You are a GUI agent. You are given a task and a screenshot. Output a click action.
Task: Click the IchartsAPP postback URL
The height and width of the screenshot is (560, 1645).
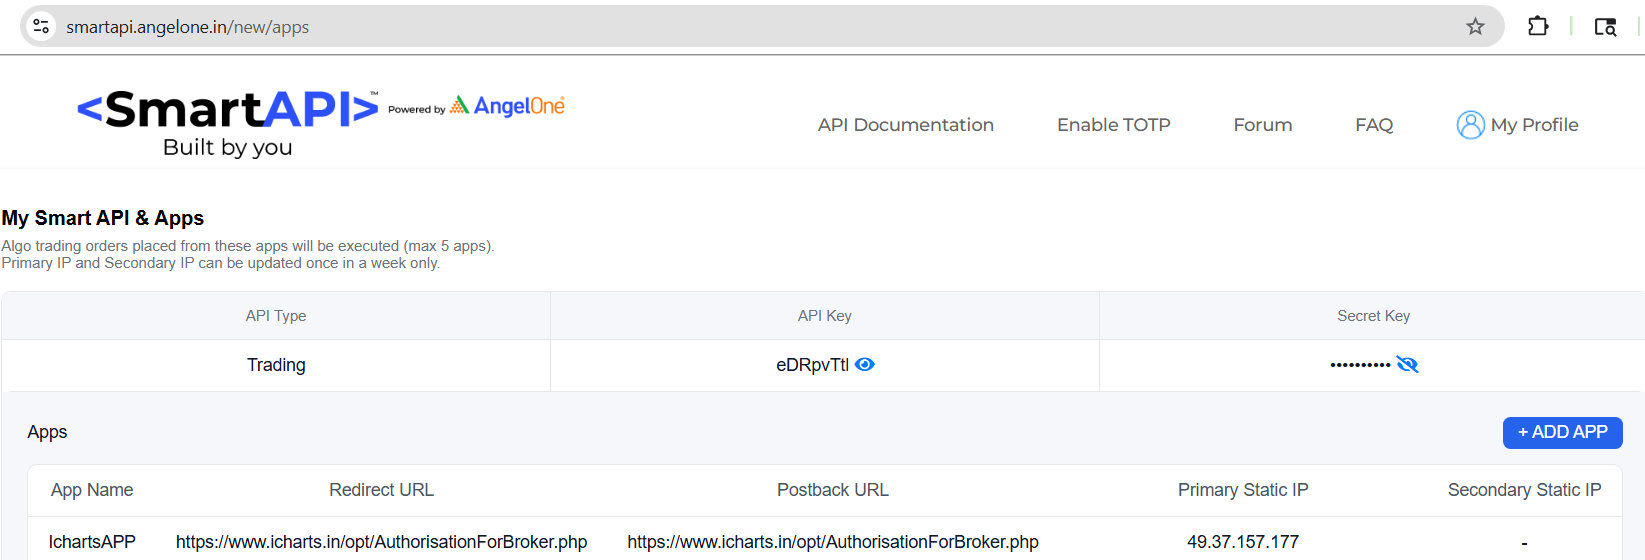833,542
